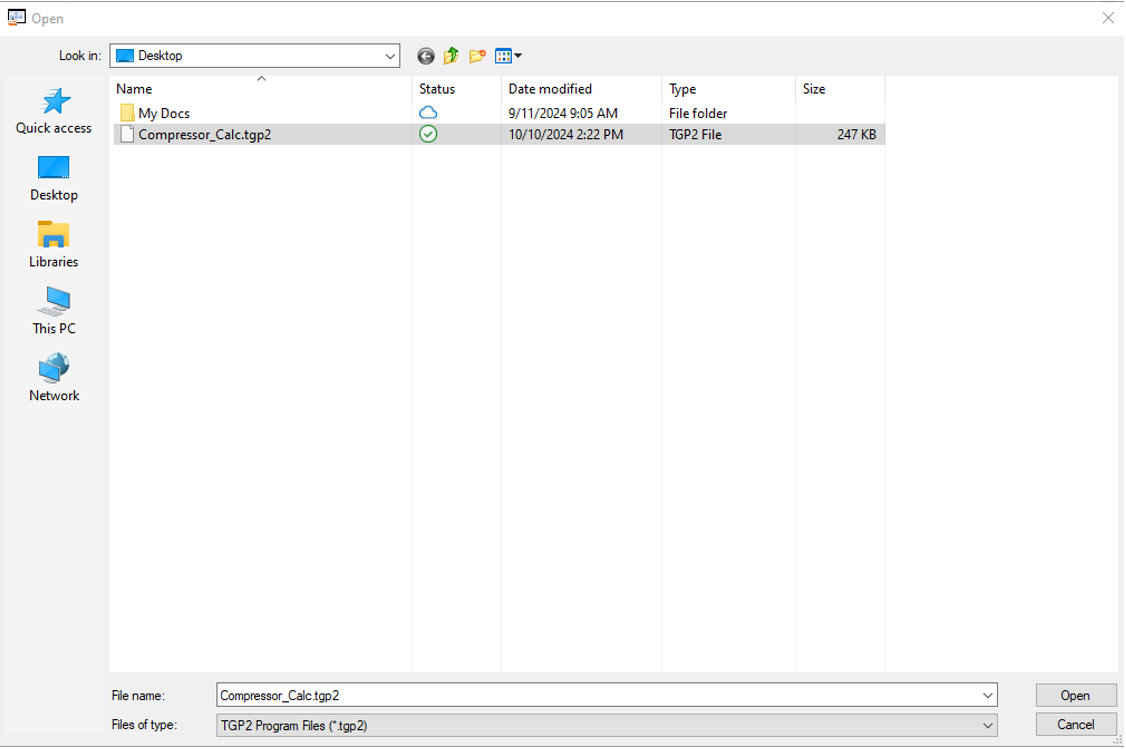The height and width of the screenshot is (749, 1126).
Task: Expand the File name dropdown arrow
Action: point(987,695)
